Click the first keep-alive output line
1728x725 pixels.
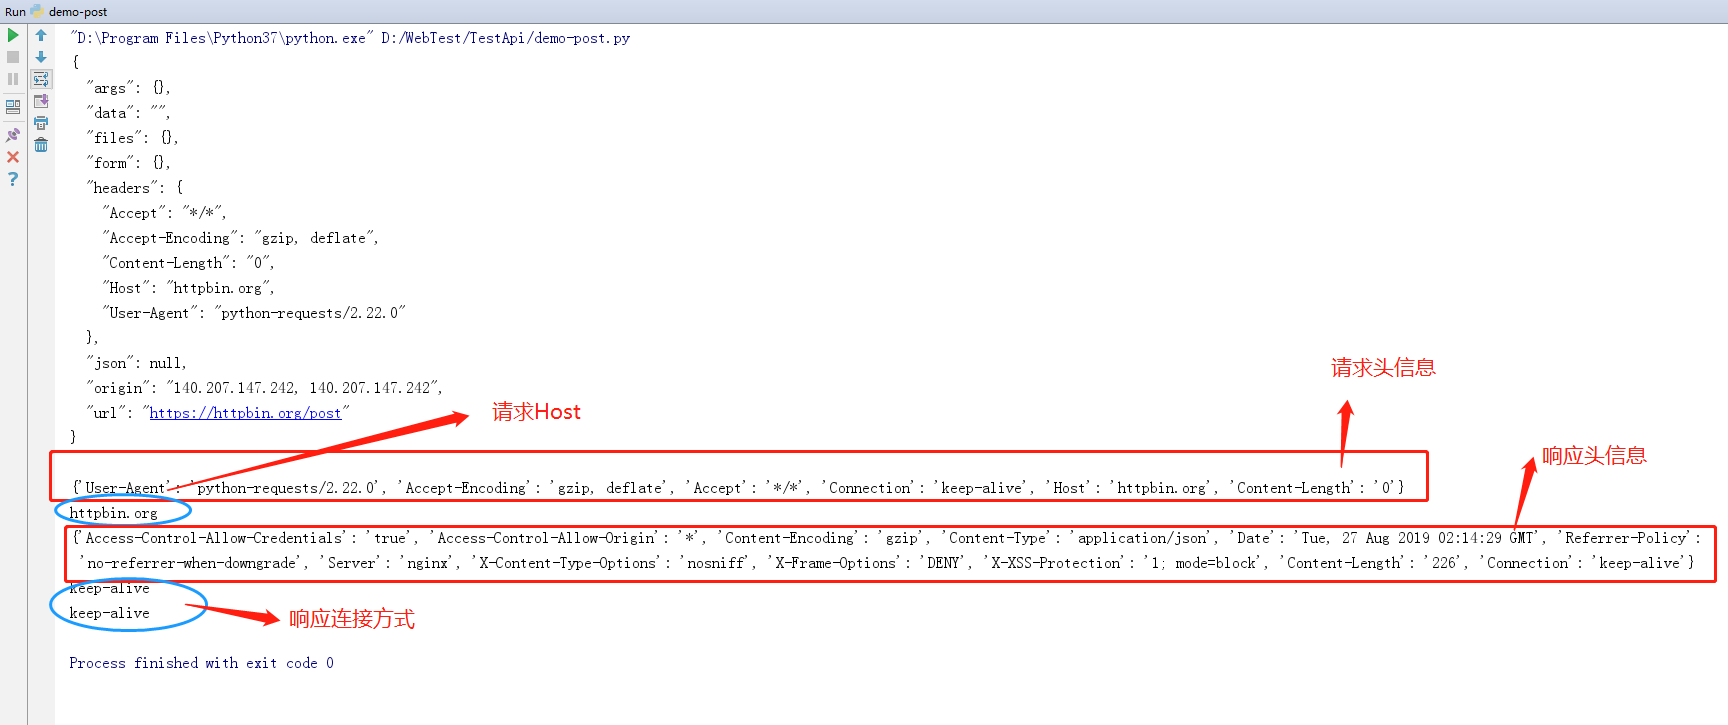[x=109, y=588]
